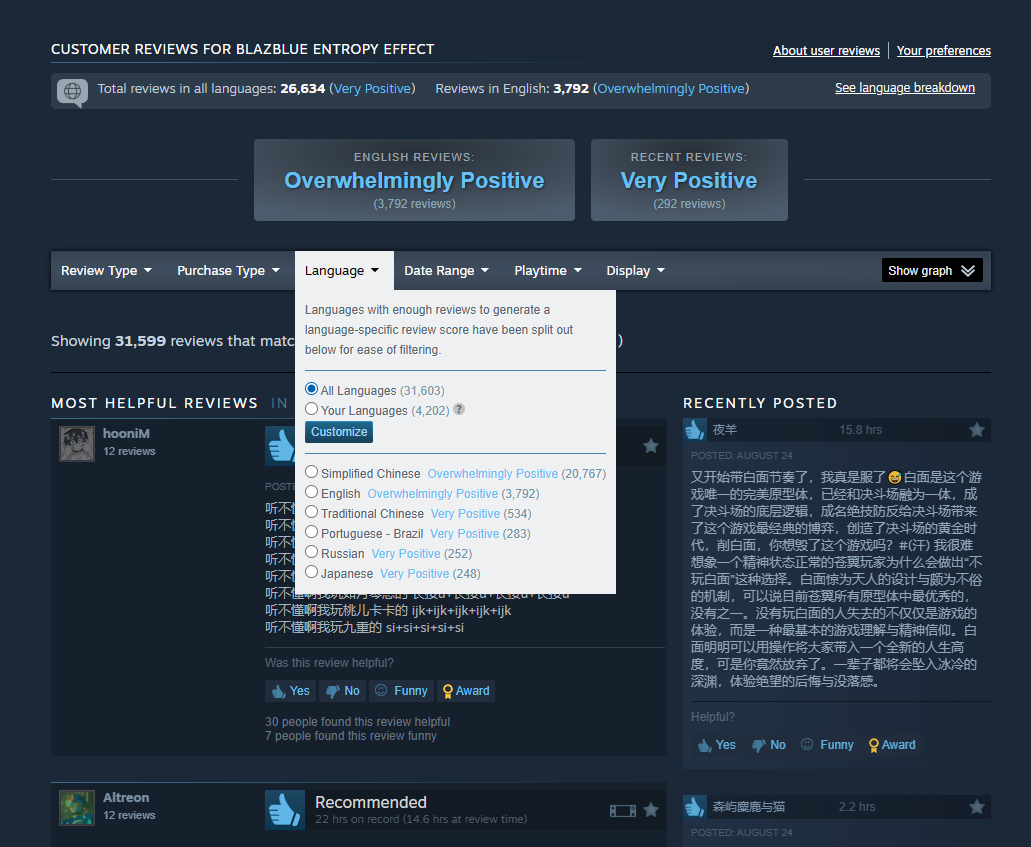Click the thumbs-up Recommended icon on Altreon's review

coord(285,810)
